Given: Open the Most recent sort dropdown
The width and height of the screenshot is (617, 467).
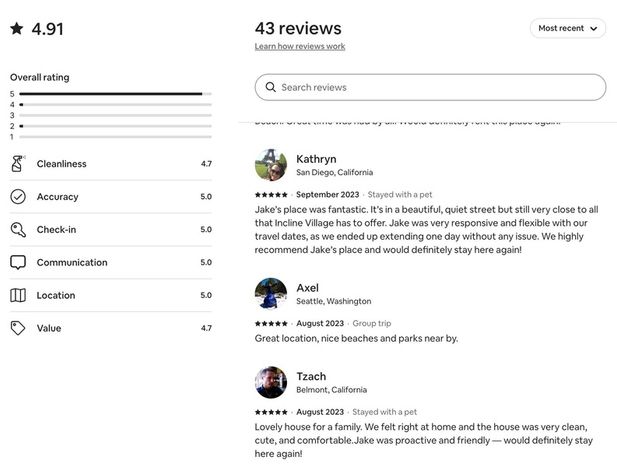Looking at the screenshot, I should [x=567, y=29].
